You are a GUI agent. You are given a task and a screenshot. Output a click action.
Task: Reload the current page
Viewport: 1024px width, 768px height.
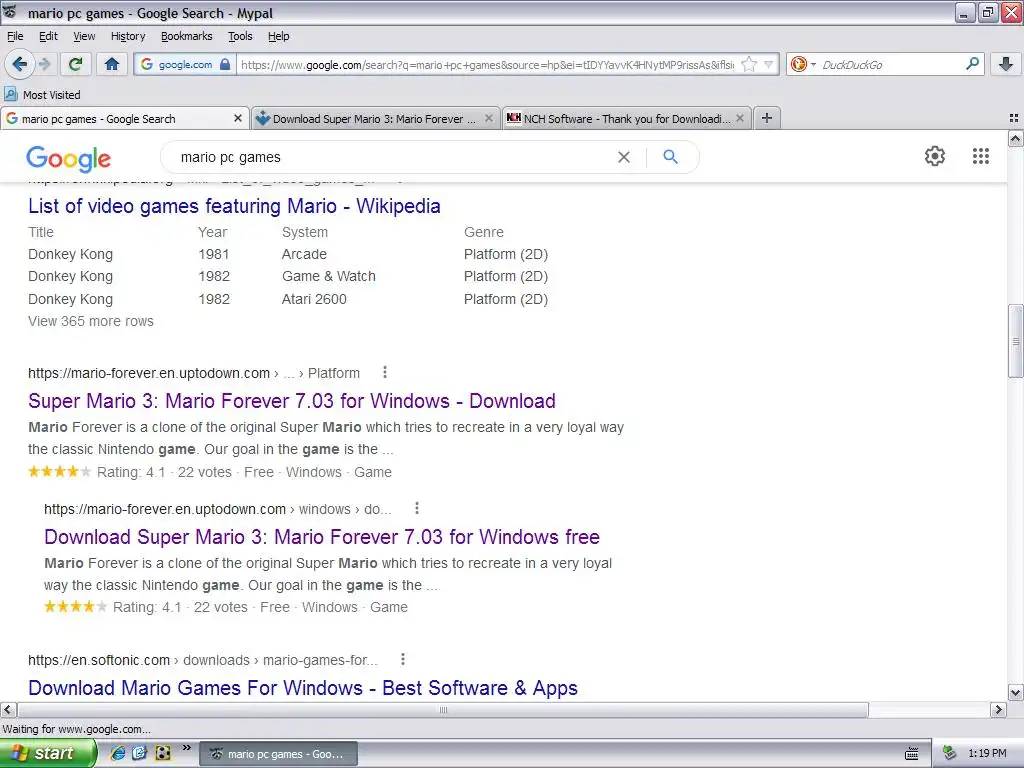(x=76, y=64)
